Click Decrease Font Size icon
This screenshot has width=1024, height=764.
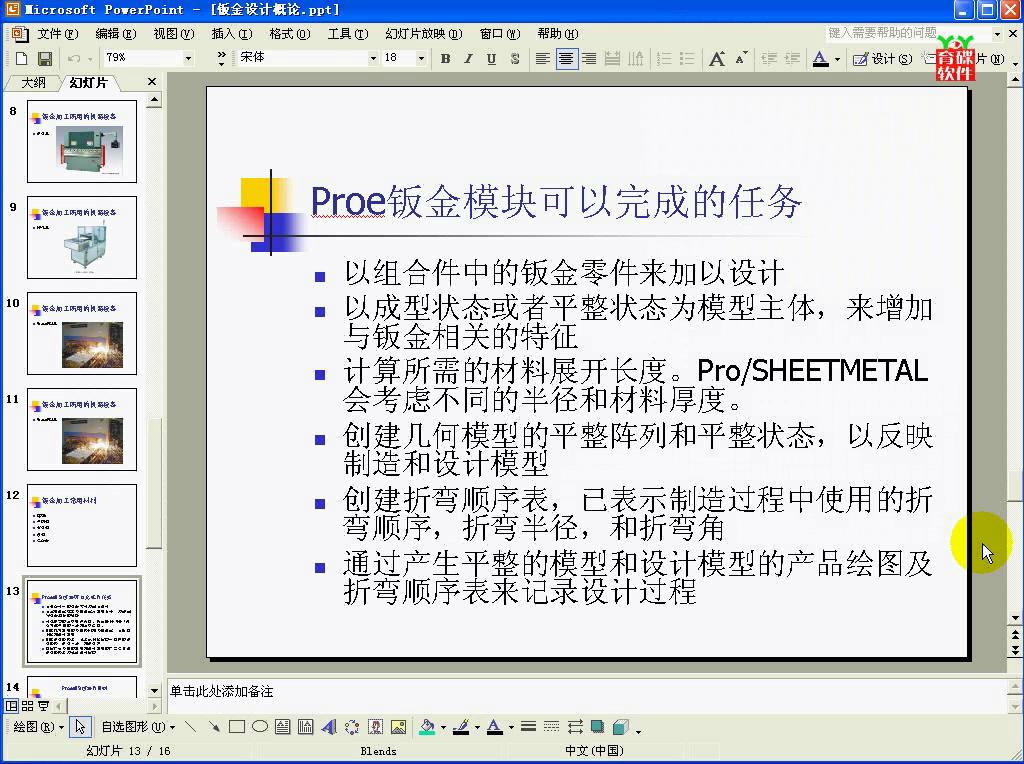pos(741,59)
